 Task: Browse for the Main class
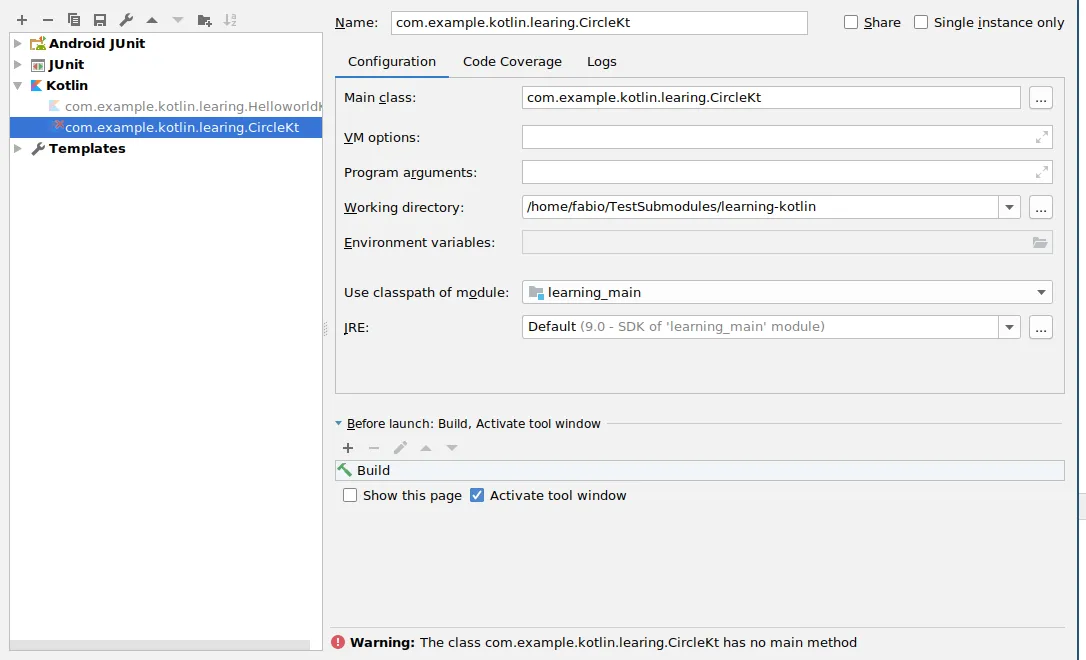tap(1040, 98)
